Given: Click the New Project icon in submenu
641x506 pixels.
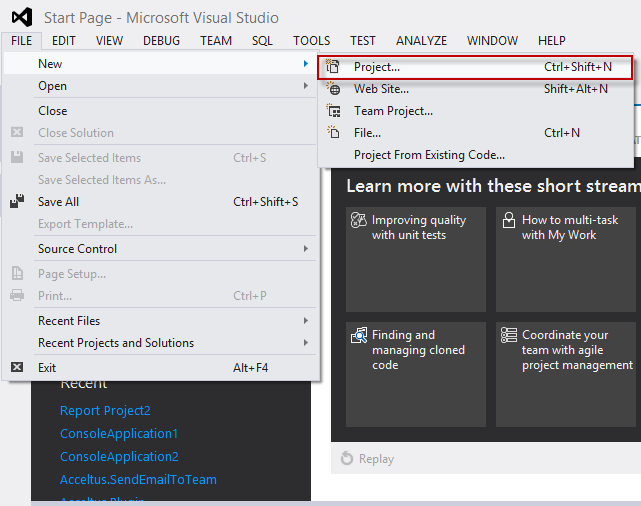Looking at the screenshot, I should 334,67.
